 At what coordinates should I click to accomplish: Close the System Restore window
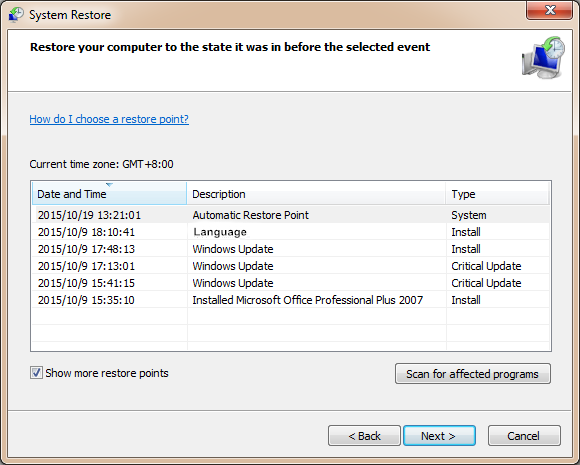(x=550, y=10)
